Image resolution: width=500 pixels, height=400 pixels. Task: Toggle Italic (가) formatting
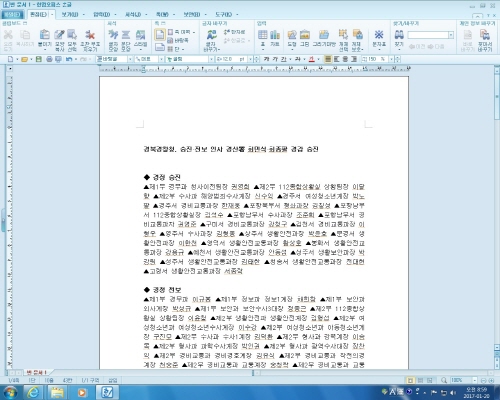pyautogui.click(x=275, y=59)
